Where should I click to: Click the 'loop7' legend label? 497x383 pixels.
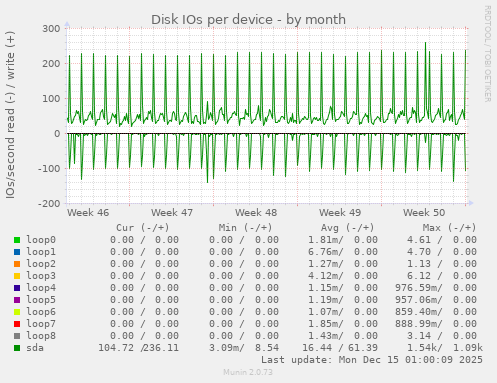click(x=41, y=324)
